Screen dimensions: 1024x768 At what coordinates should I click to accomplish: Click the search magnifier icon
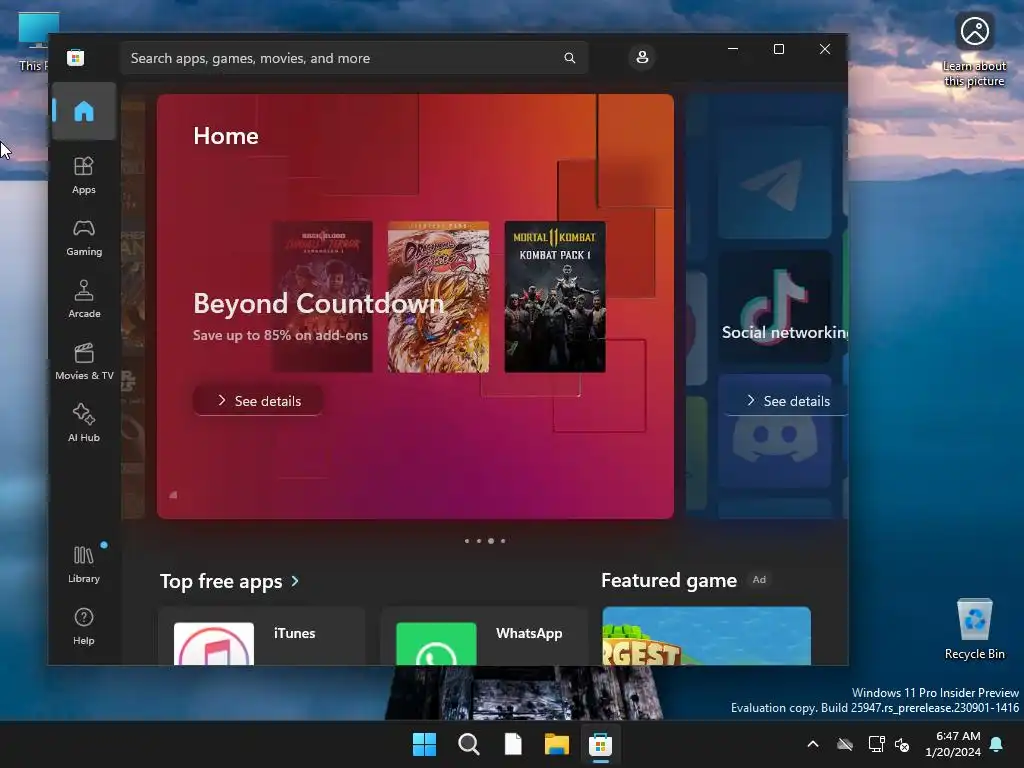[569, 58]
